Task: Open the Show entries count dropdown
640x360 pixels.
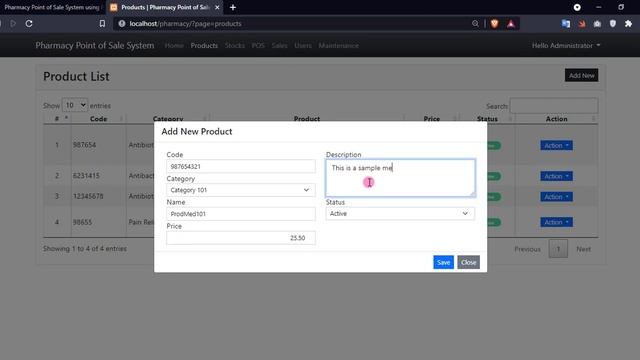Action: [75, 105]
